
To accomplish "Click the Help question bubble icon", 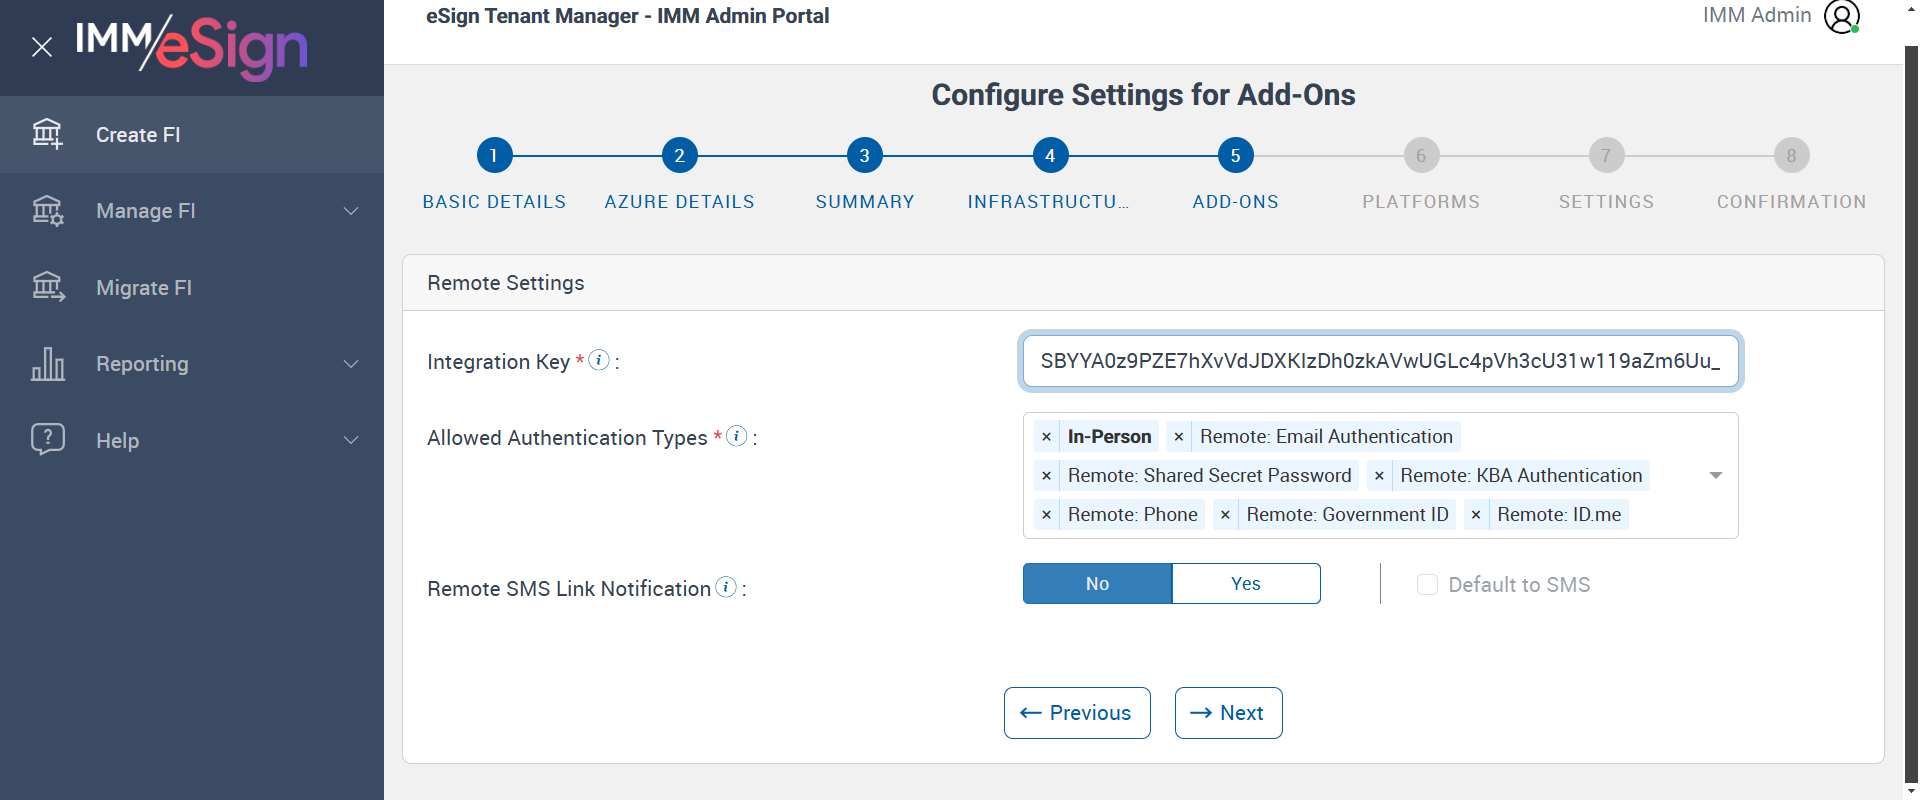I will (x=47, y=440).
